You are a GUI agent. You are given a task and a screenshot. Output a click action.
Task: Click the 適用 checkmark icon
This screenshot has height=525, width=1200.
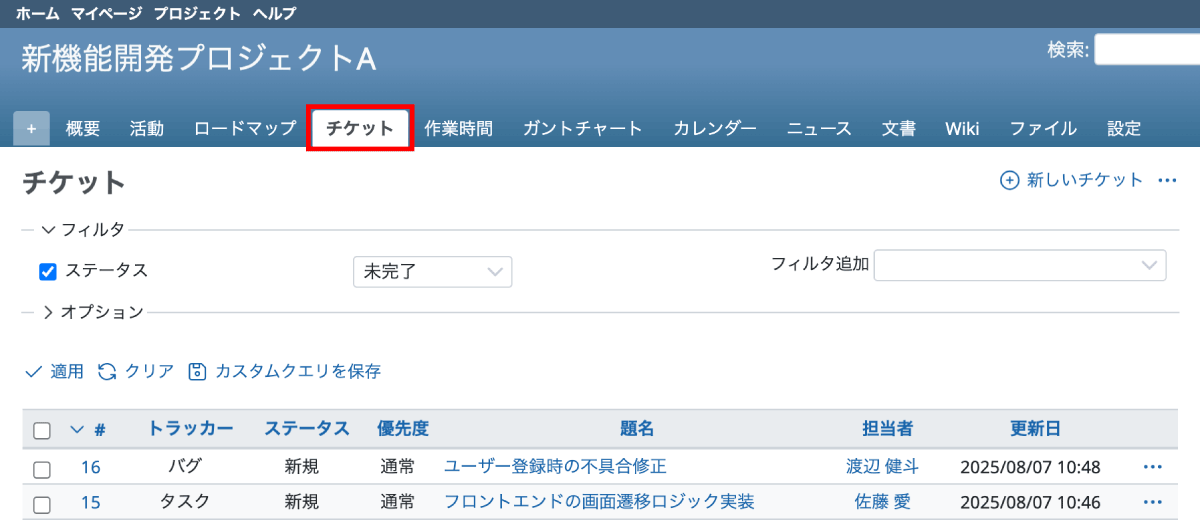pyautogui.click(x=33, y=371)
